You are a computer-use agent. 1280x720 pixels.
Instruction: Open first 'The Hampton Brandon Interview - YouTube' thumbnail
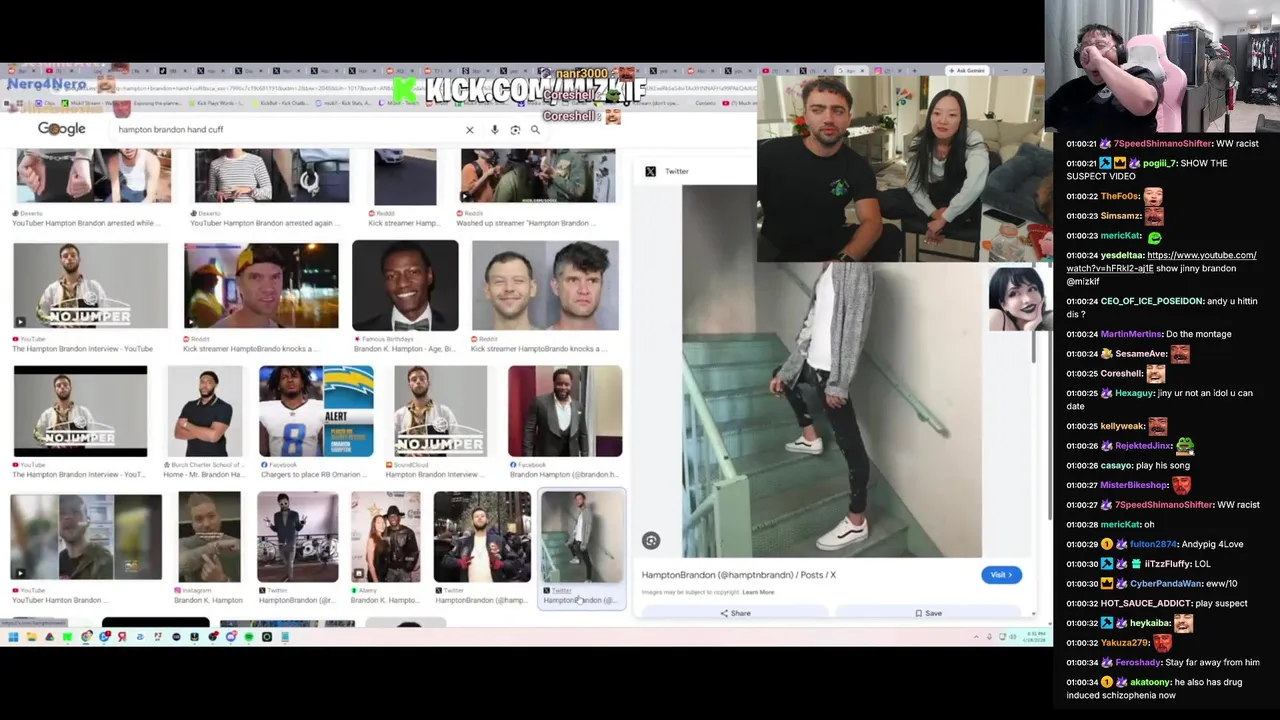pyautogui.click(x=91, y=285)
